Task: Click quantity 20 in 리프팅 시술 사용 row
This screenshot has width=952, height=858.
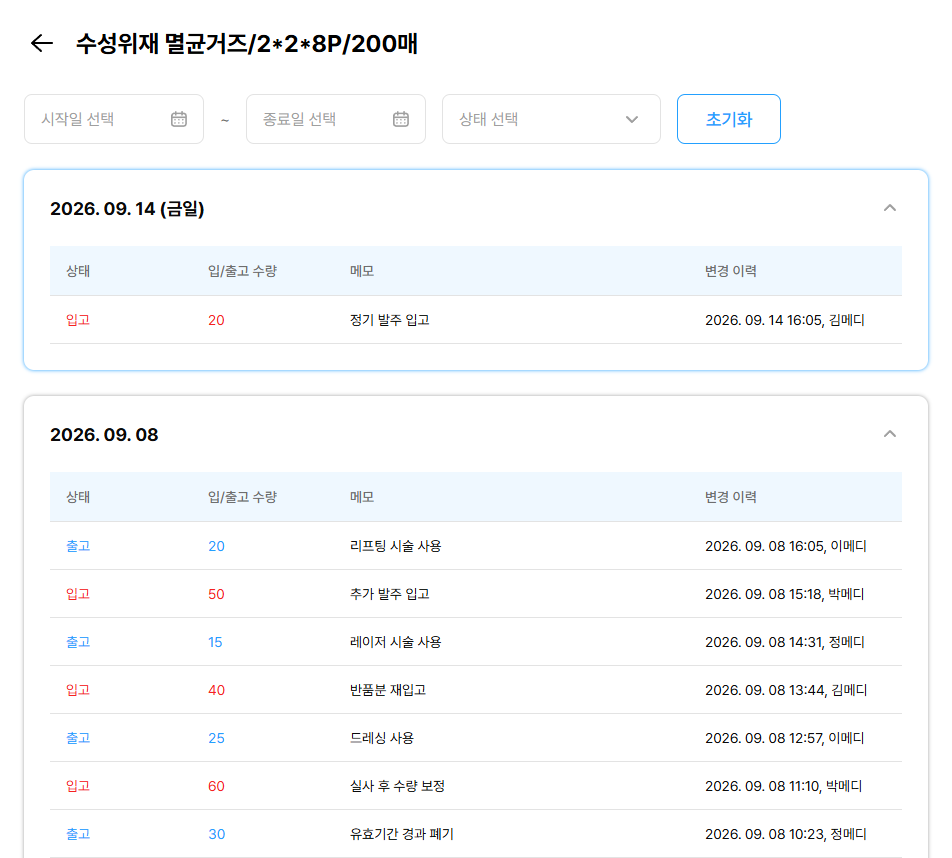Action: [x=216, y=546]
